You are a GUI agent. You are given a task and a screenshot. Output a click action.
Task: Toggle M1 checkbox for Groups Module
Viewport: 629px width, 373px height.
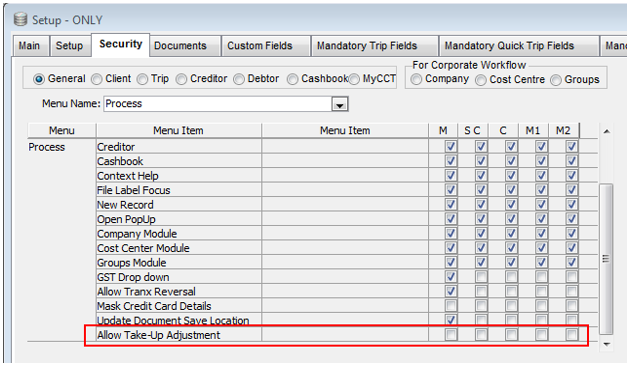point(541,262)
